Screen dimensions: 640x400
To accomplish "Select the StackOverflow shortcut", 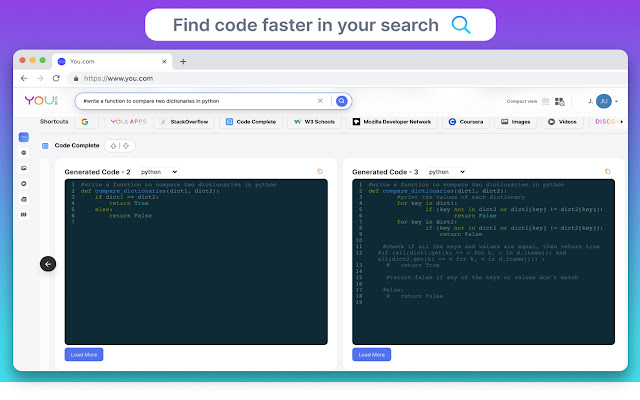I will pos(184,122).
